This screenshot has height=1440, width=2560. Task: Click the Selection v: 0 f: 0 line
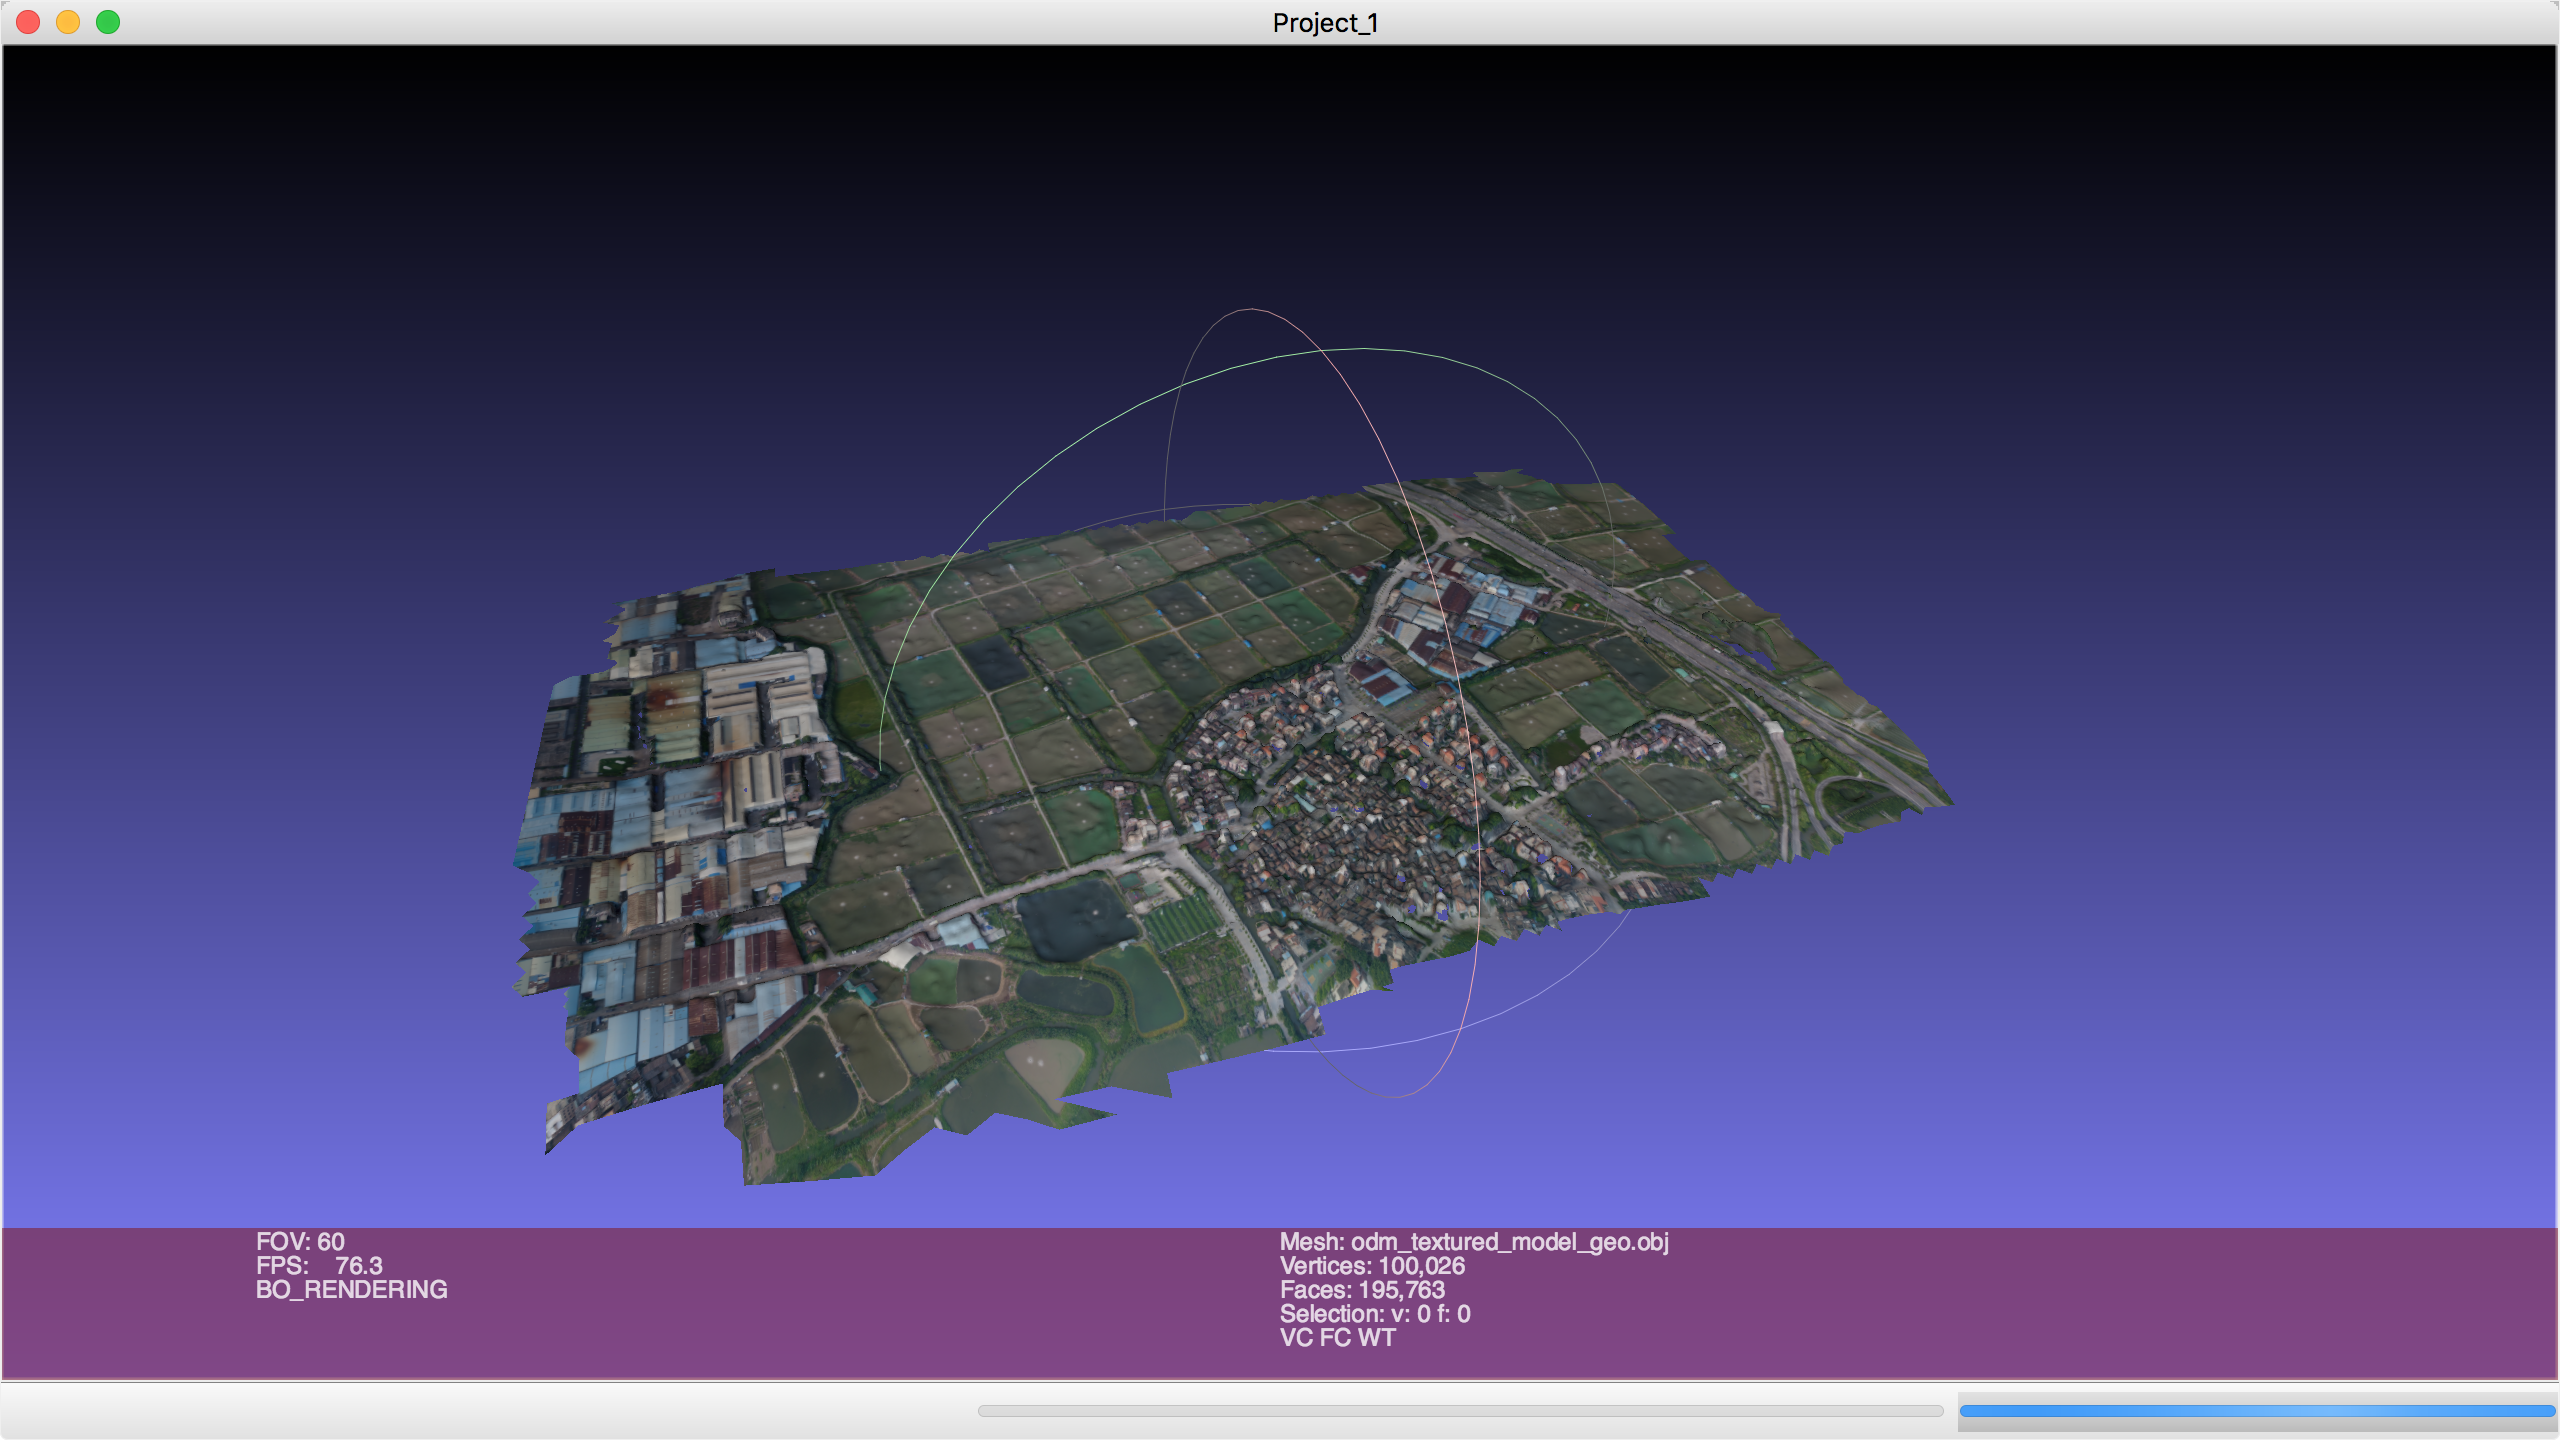(1374, 1314)
